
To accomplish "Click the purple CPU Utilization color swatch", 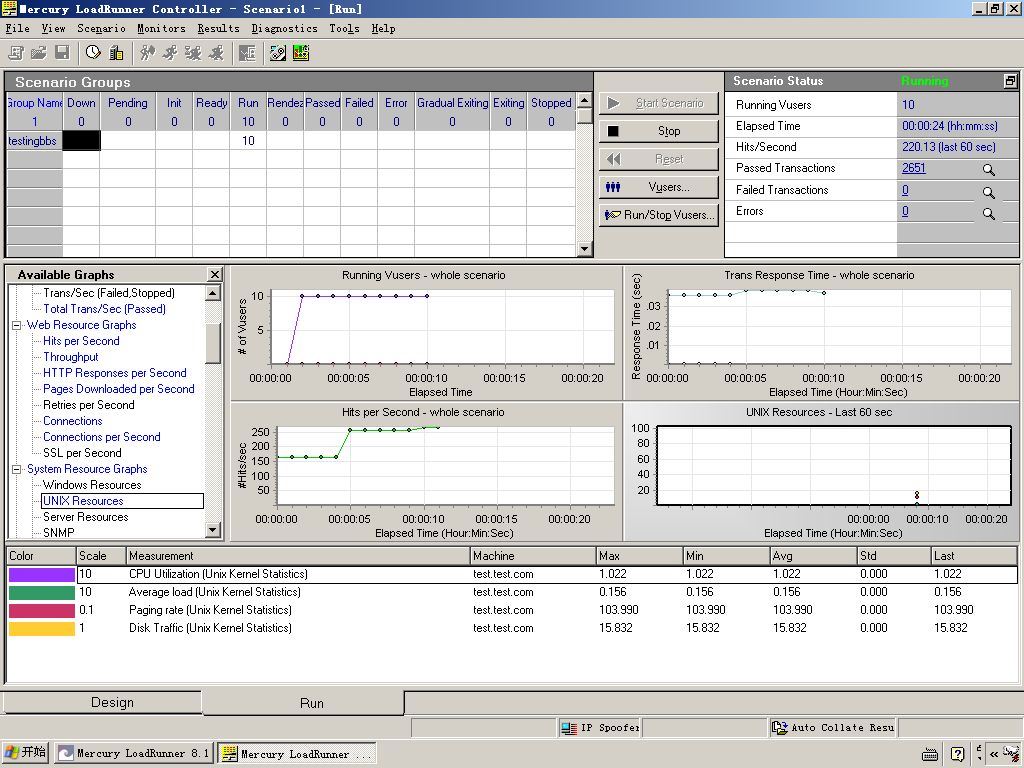I will tap(41, 575).
